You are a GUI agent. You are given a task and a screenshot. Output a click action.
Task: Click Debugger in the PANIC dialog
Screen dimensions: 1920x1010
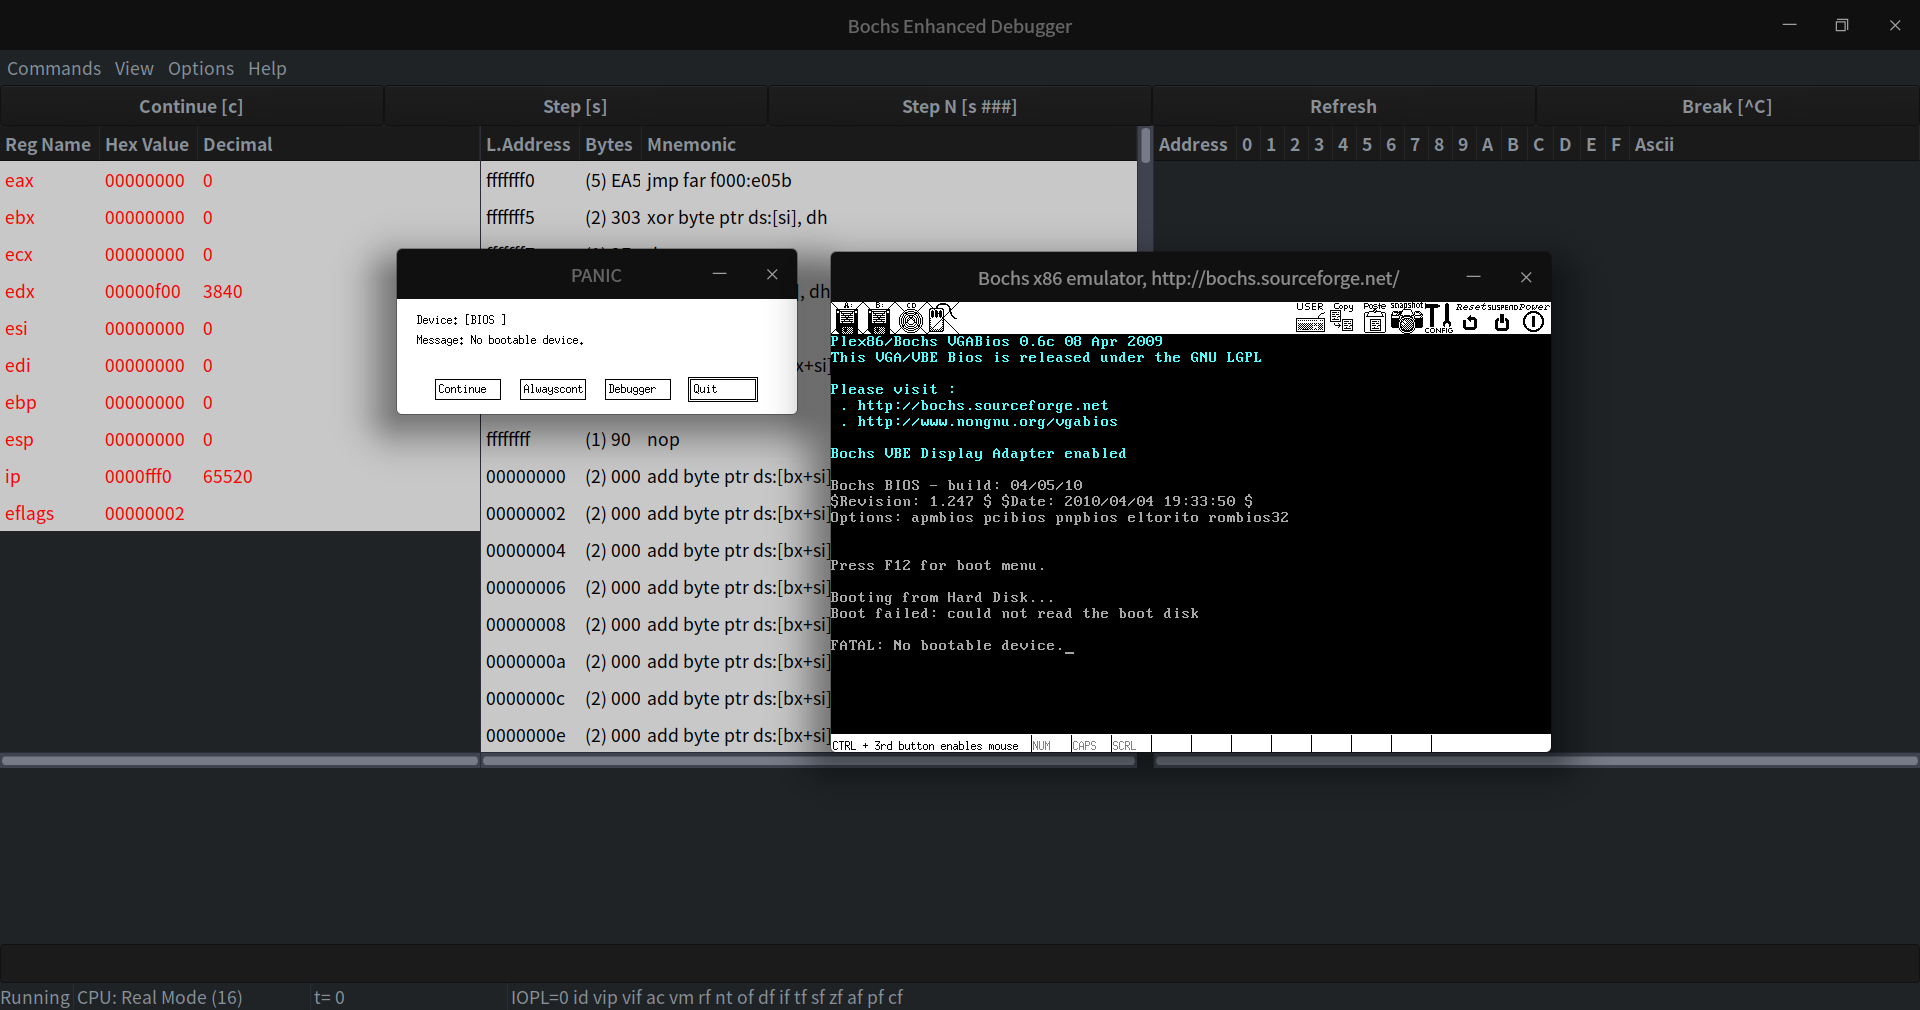pyautogui.click(x=638, y=389)
